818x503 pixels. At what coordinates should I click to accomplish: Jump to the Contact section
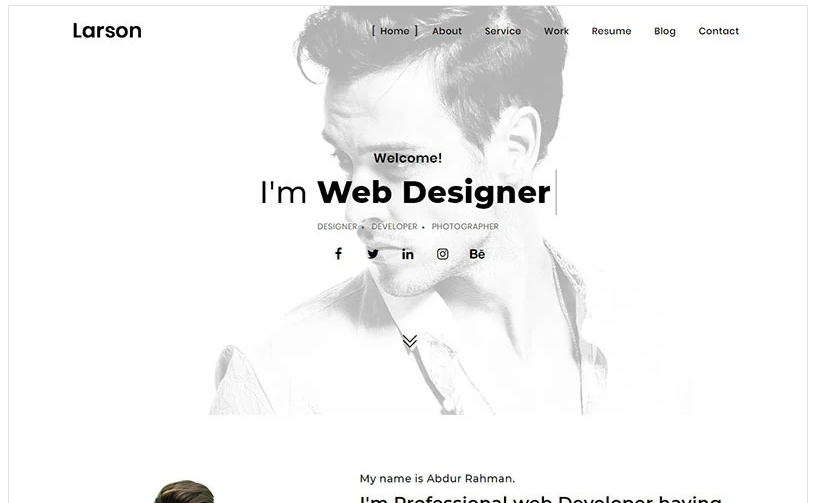[x=718, y=31]
